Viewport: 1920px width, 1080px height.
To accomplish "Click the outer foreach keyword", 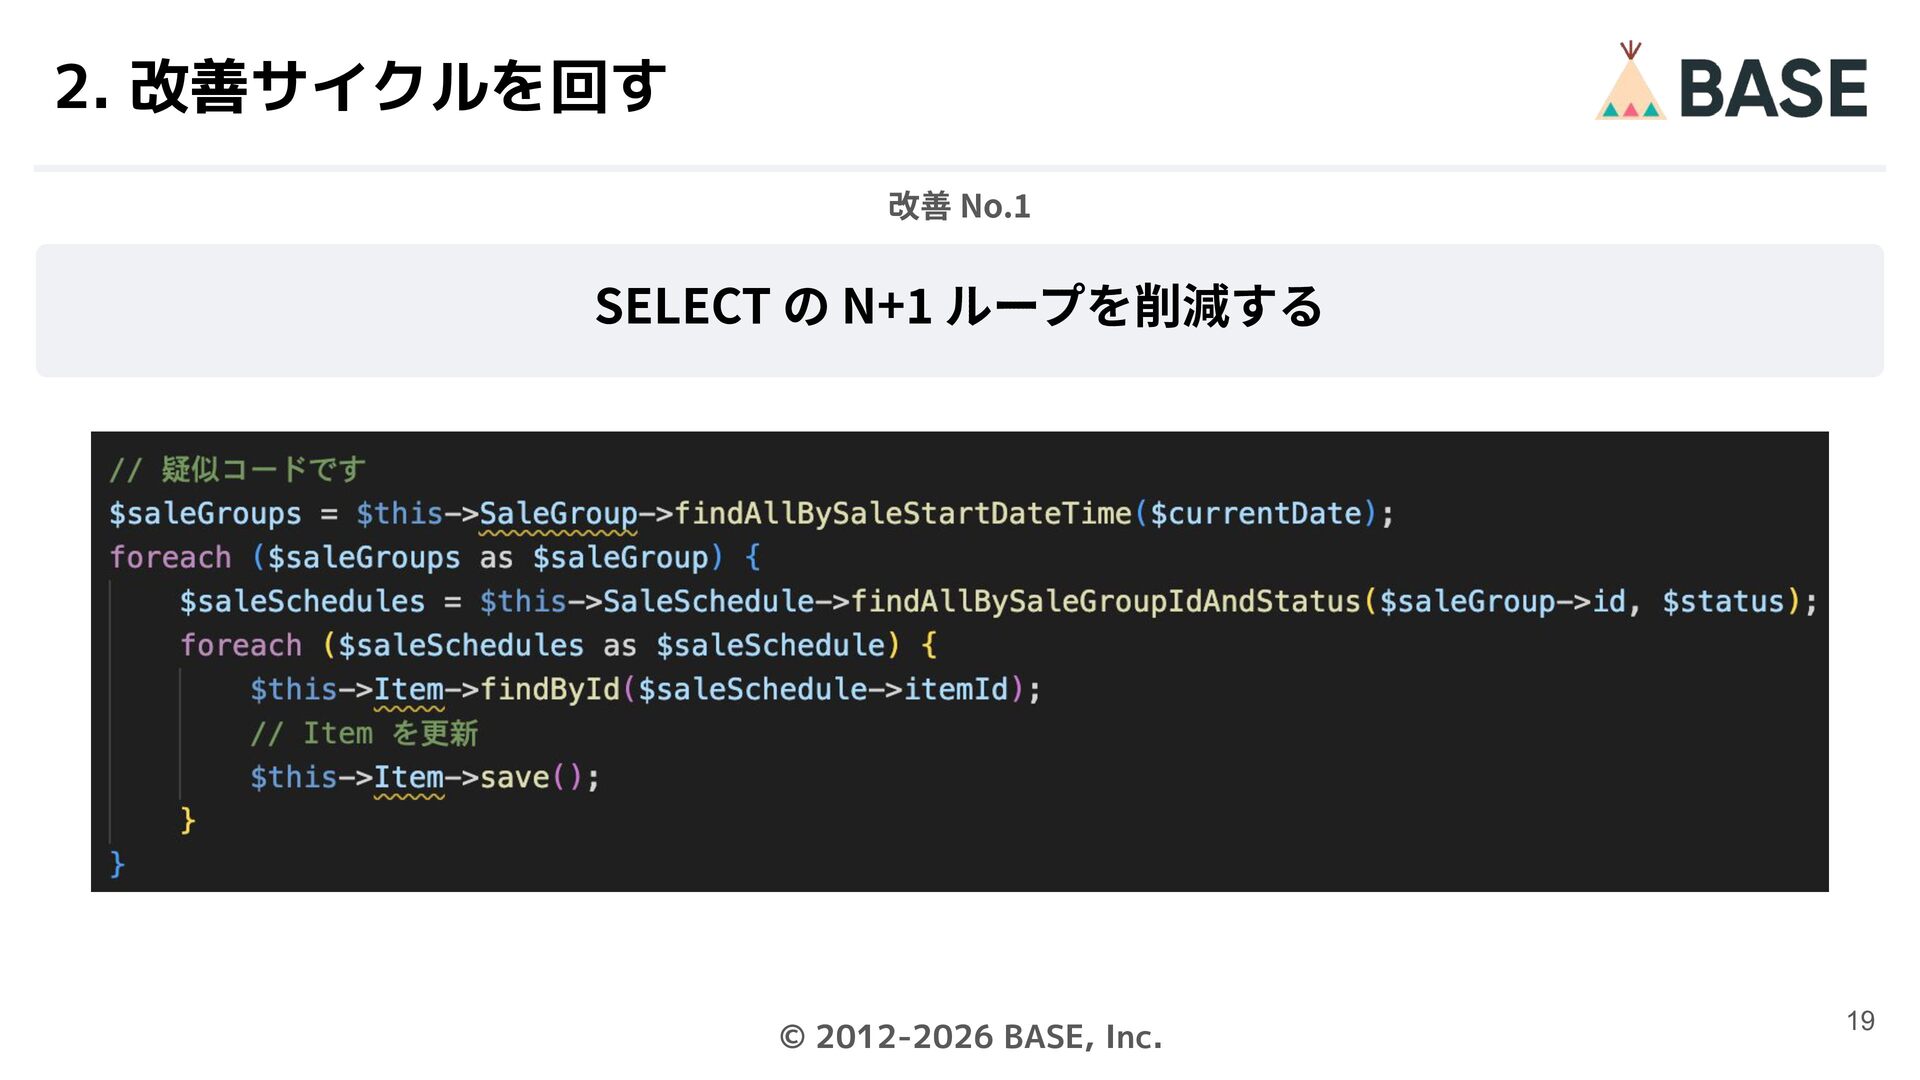I will tap(170, 558).
